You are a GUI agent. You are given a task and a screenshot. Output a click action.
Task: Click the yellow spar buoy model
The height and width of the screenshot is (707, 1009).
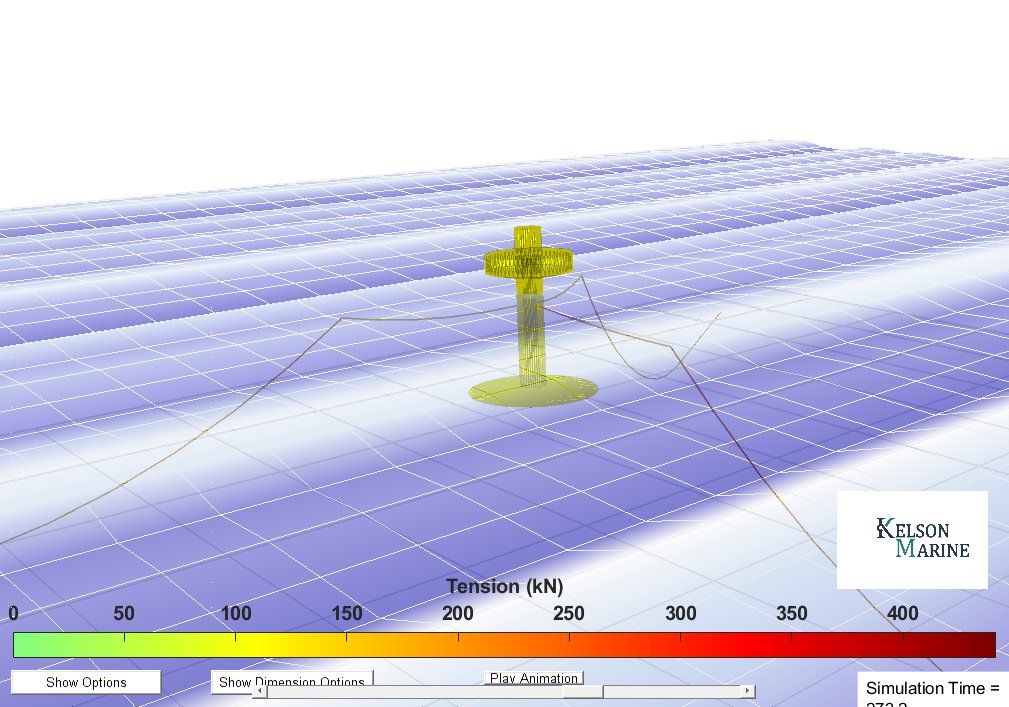[530, 315]
